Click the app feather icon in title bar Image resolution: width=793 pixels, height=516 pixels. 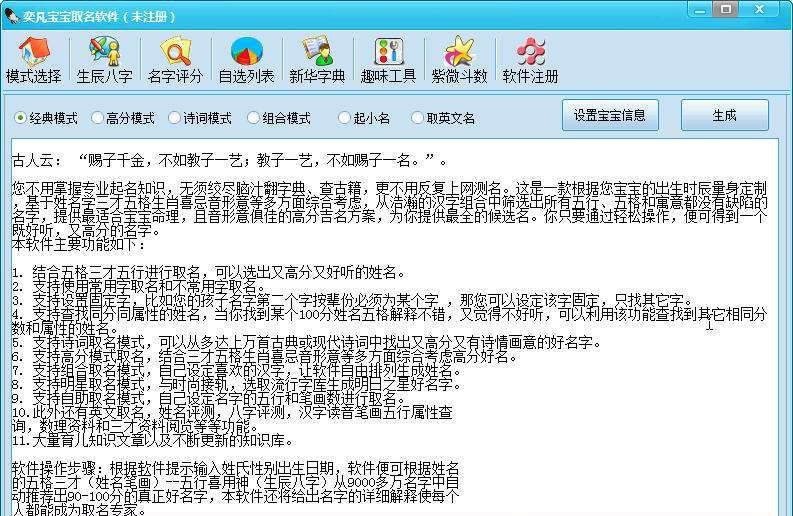(x=11, y=15)
